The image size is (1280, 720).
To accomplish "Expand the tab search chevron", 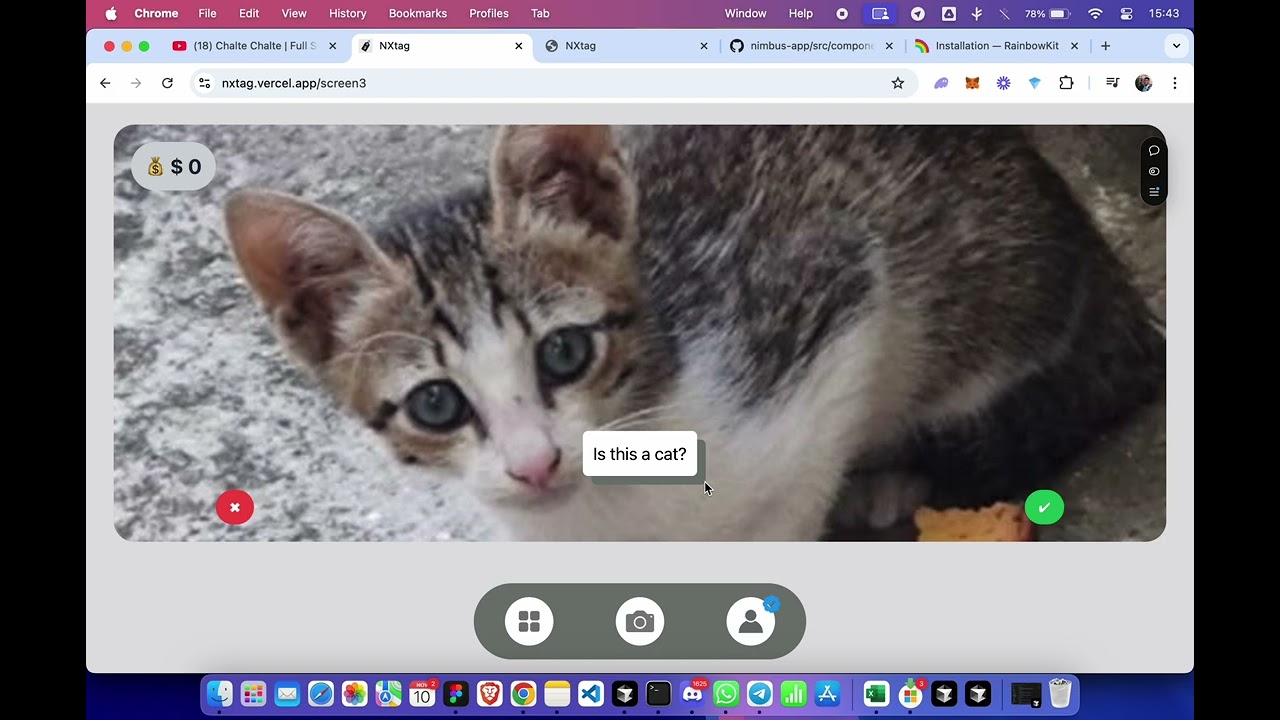I will (x=1176, y=46).
